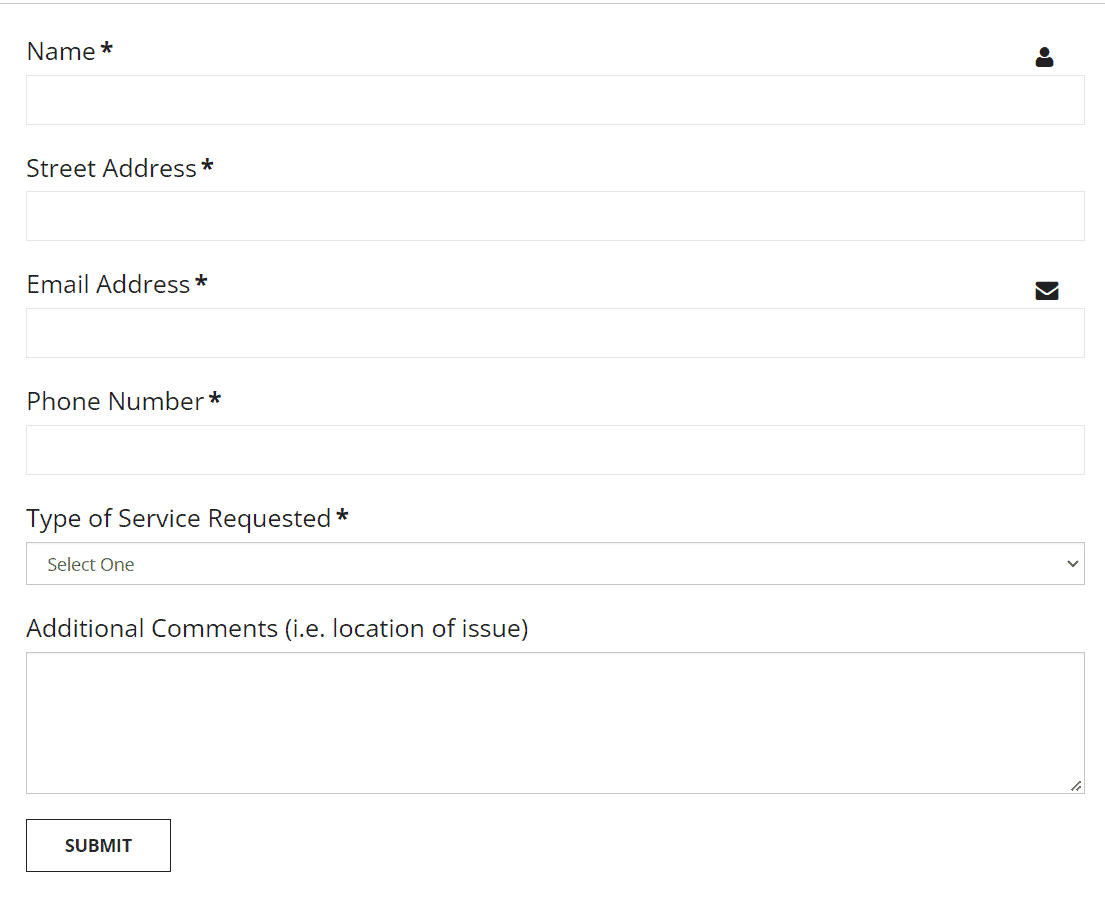The image size is (1105, 899).
Task: Click the Email Address label text
Action: click(x=109, y=285)
